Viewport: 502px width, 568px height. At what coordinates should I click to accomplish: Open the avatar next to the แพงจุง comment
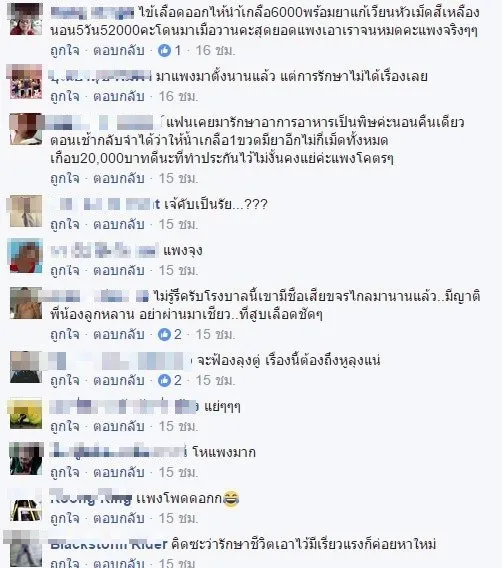coord(26,256)
